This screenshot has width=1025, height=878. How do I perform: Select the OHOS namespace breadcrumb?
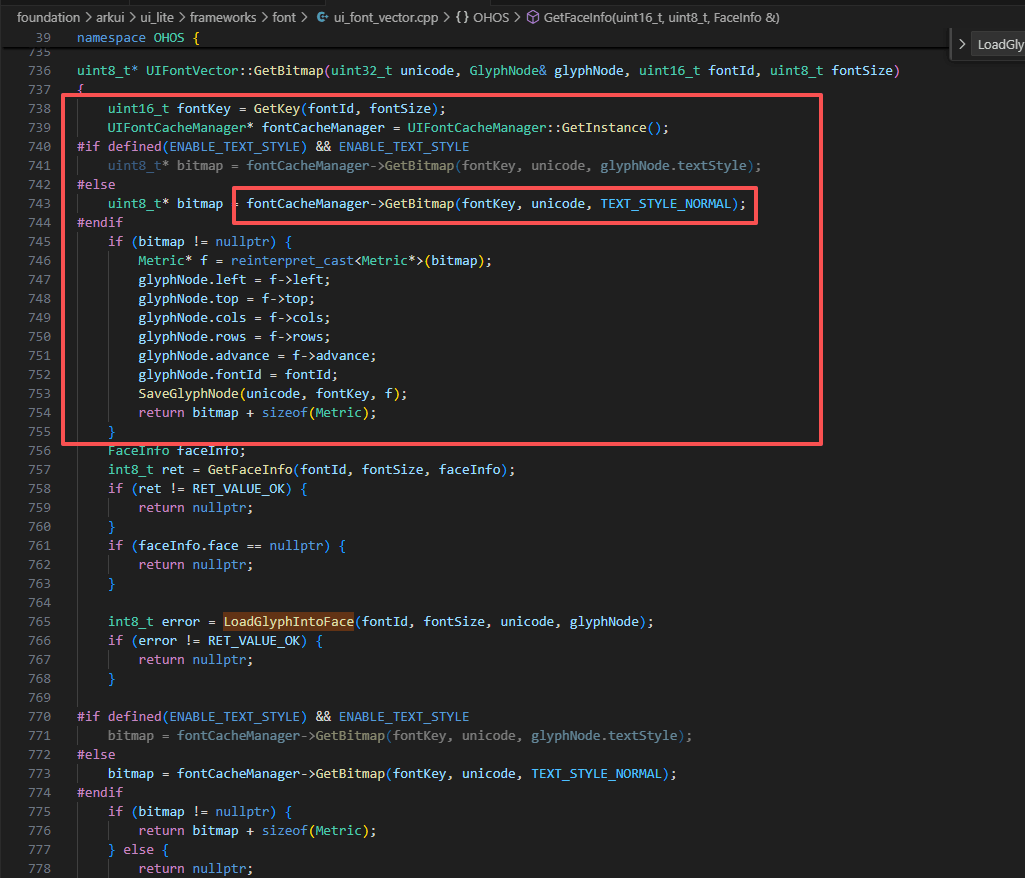pyautogui.click(x=491, y=18)
